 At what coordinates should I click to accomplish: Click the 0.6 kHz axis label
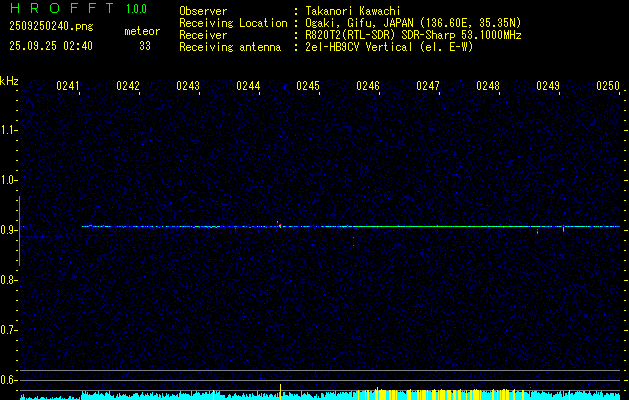8,380
